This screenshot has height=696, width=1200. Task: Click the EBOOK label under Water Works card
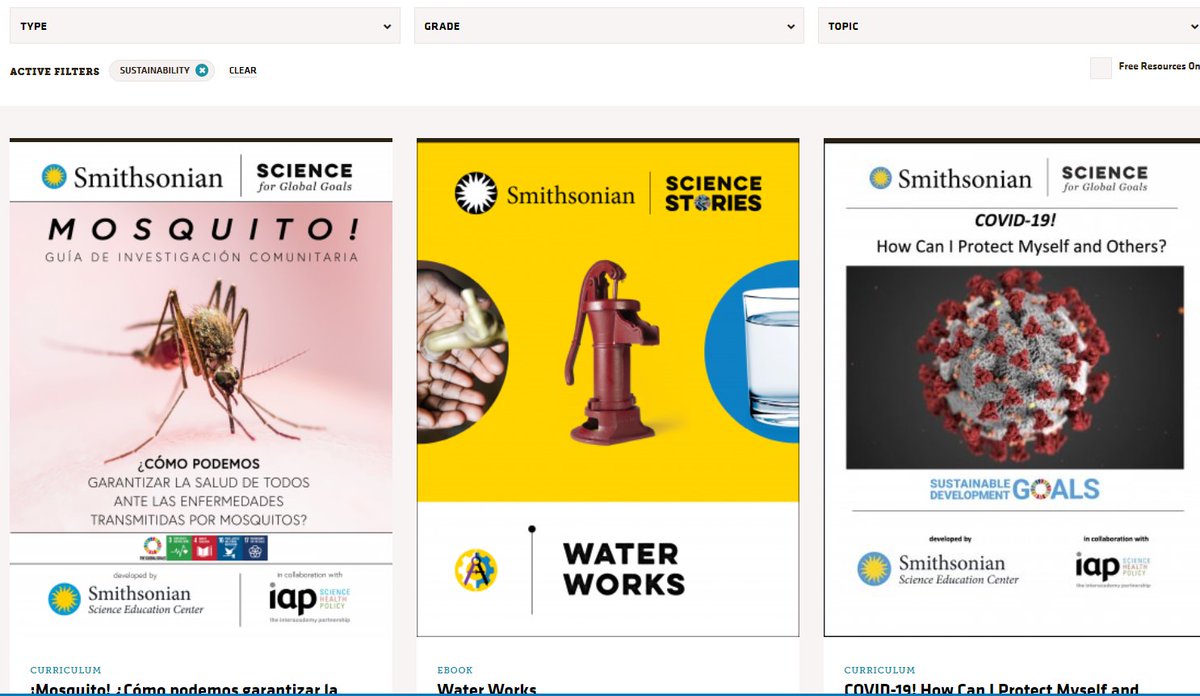pos(455,670)
